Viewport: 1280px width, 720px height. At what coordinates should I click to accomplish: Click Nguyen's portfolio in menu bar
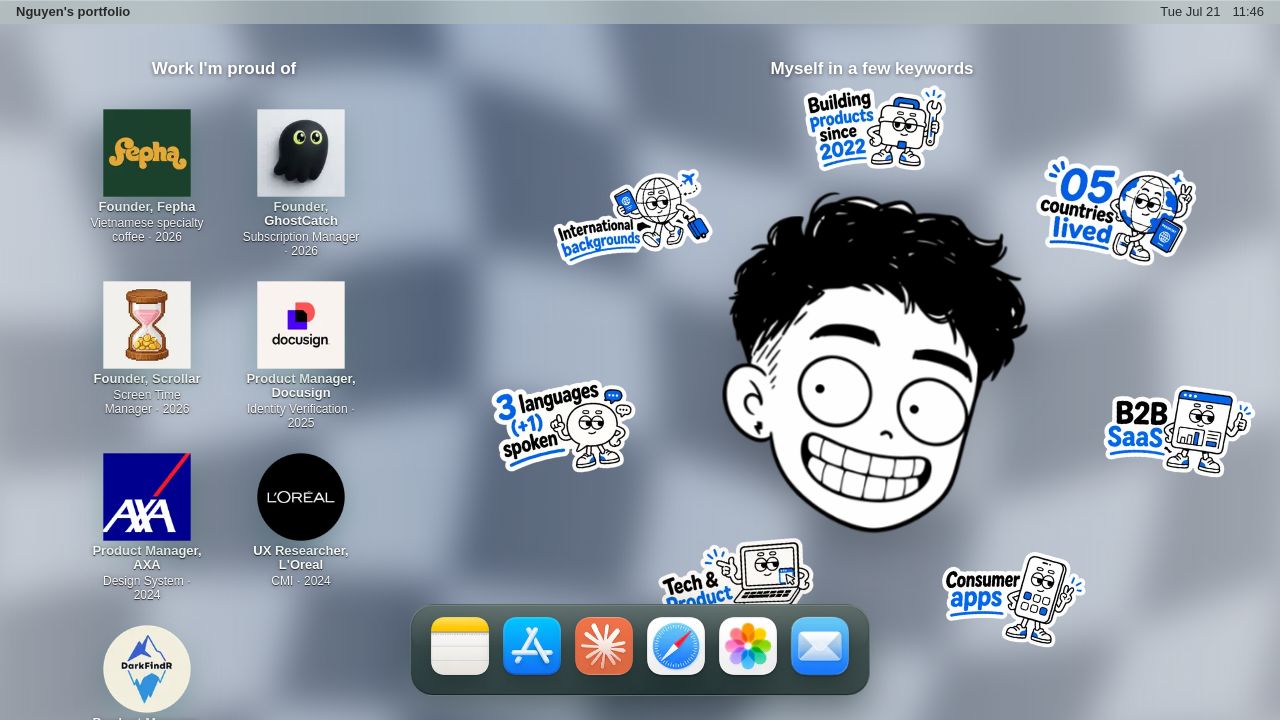pyautogui.click(x=73, y=12)
